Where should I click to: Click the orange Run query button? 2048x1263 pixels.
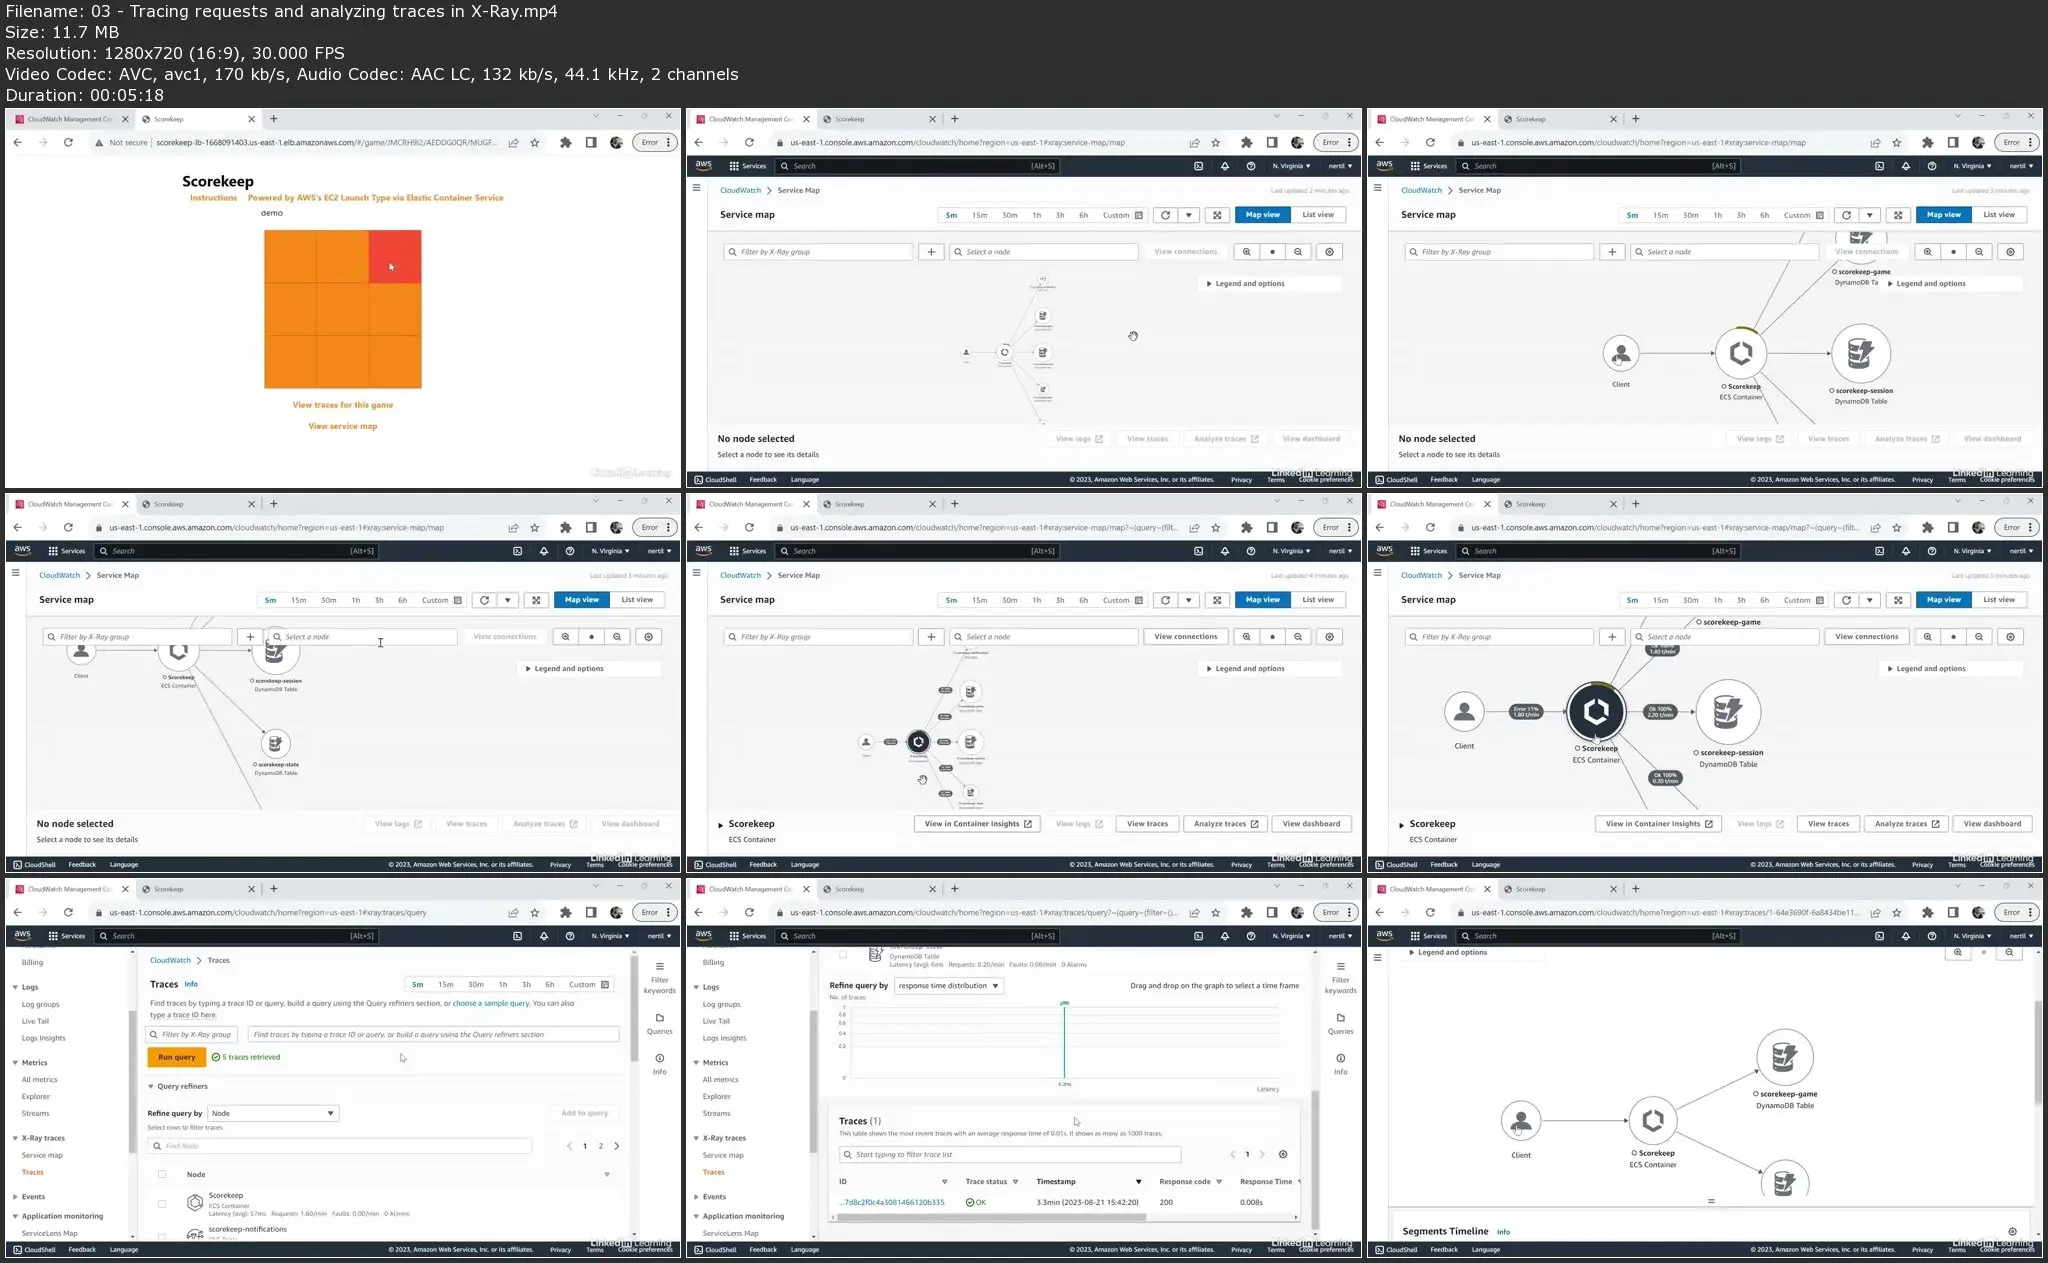pos(177,1057)
